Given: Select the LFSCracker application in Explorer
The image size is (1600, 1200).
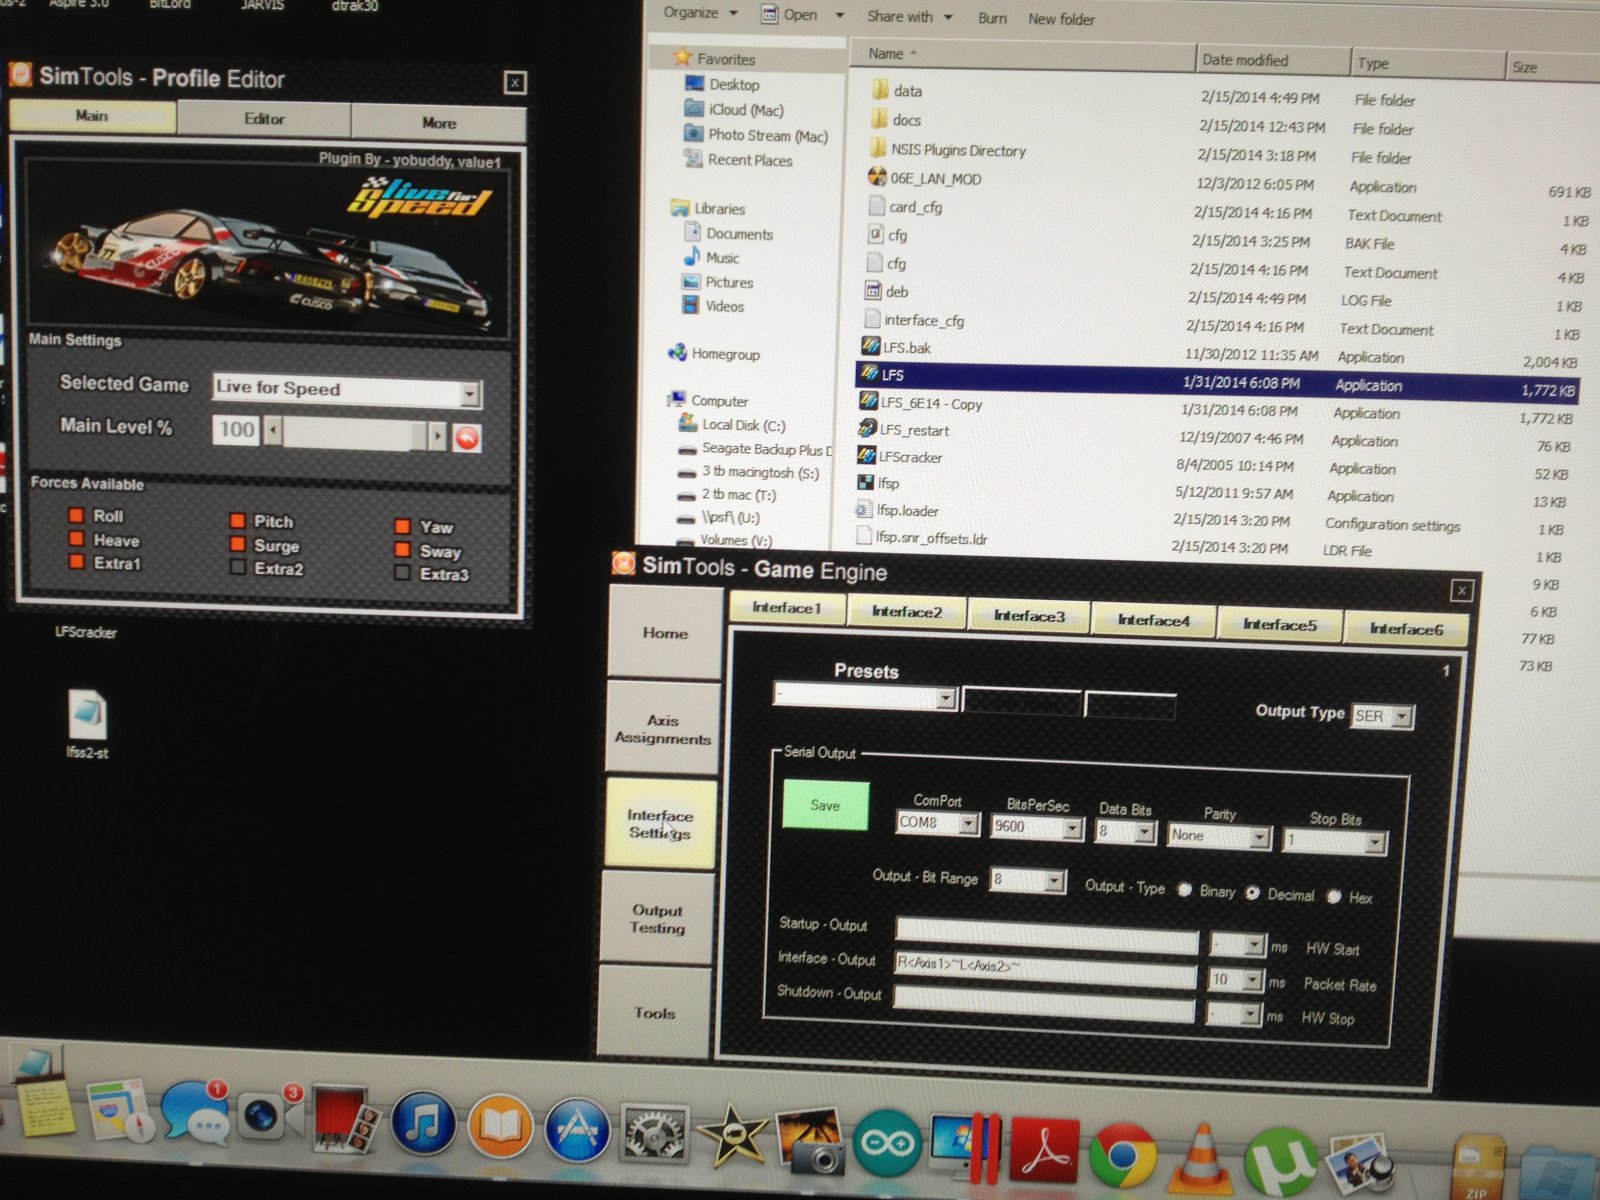Looking at the screenshot, I should coord(909,457).
